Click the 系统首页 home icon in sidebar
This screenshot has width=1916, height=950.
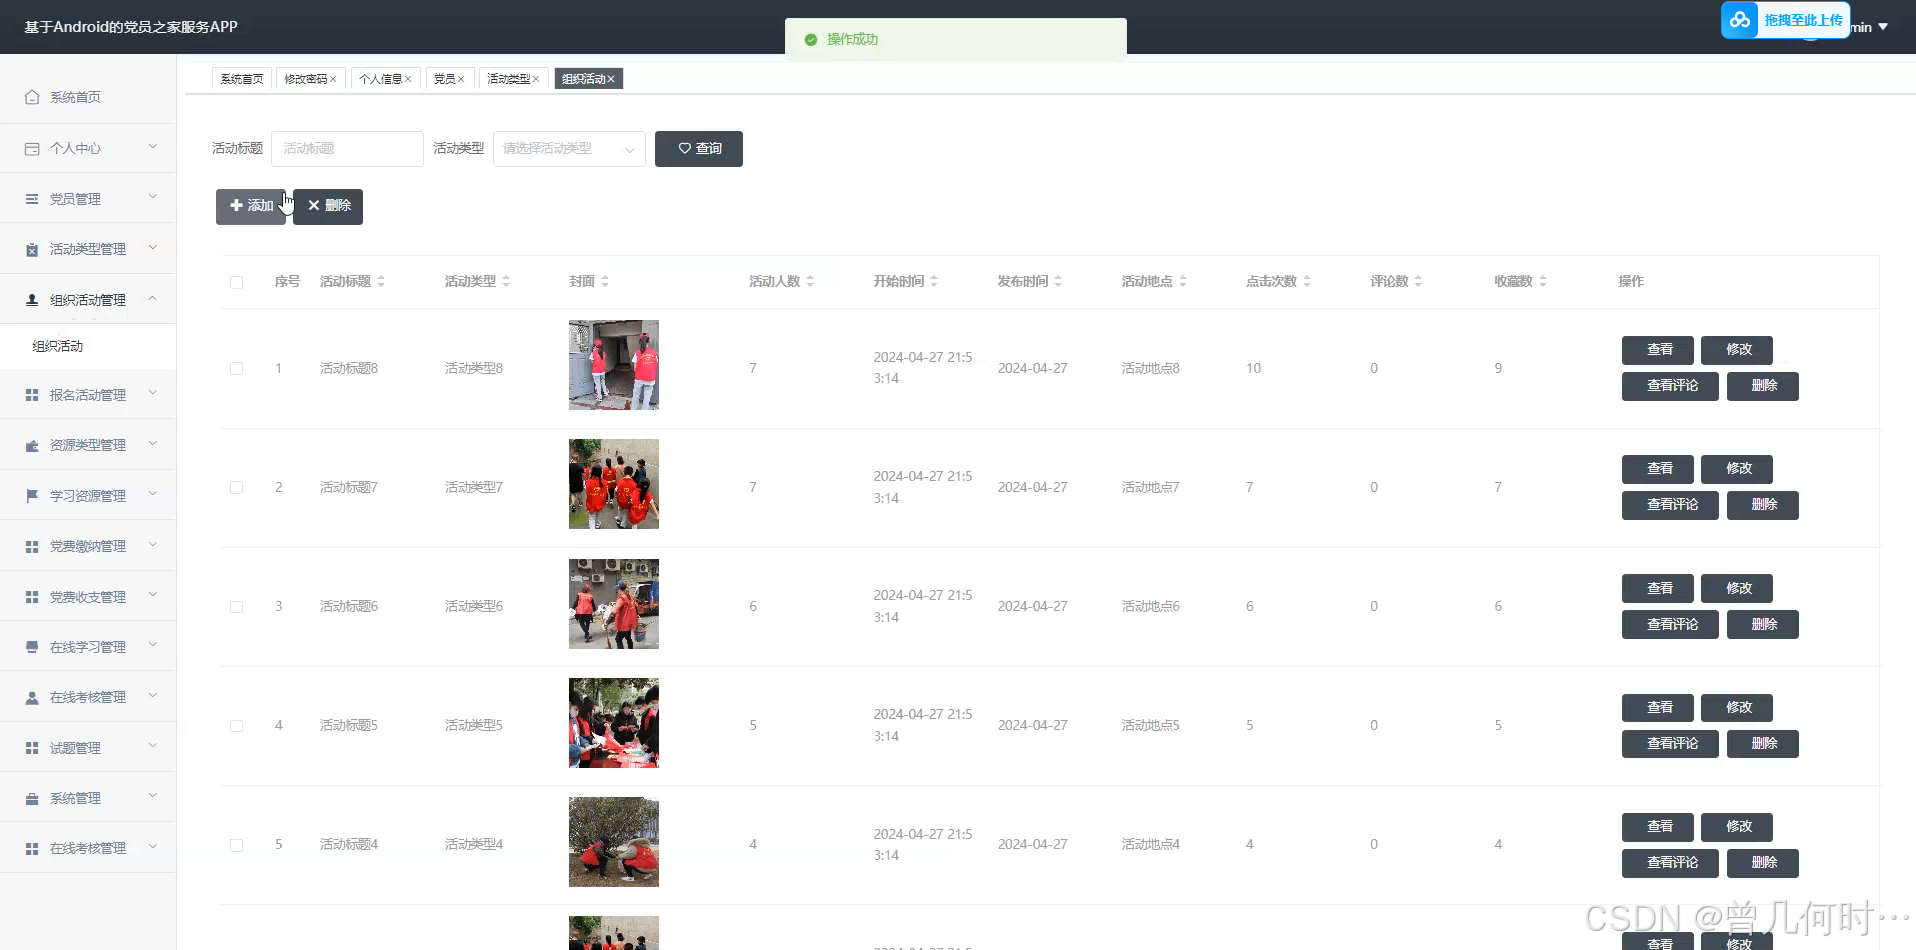32,97
